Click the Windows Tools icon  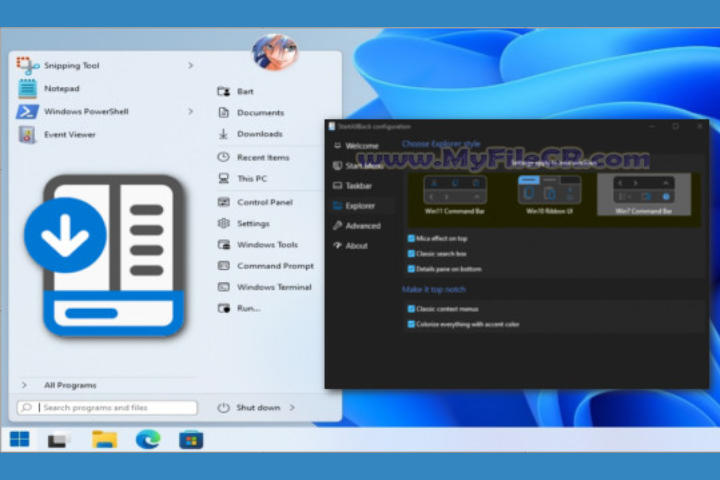[x=224, y=244]
